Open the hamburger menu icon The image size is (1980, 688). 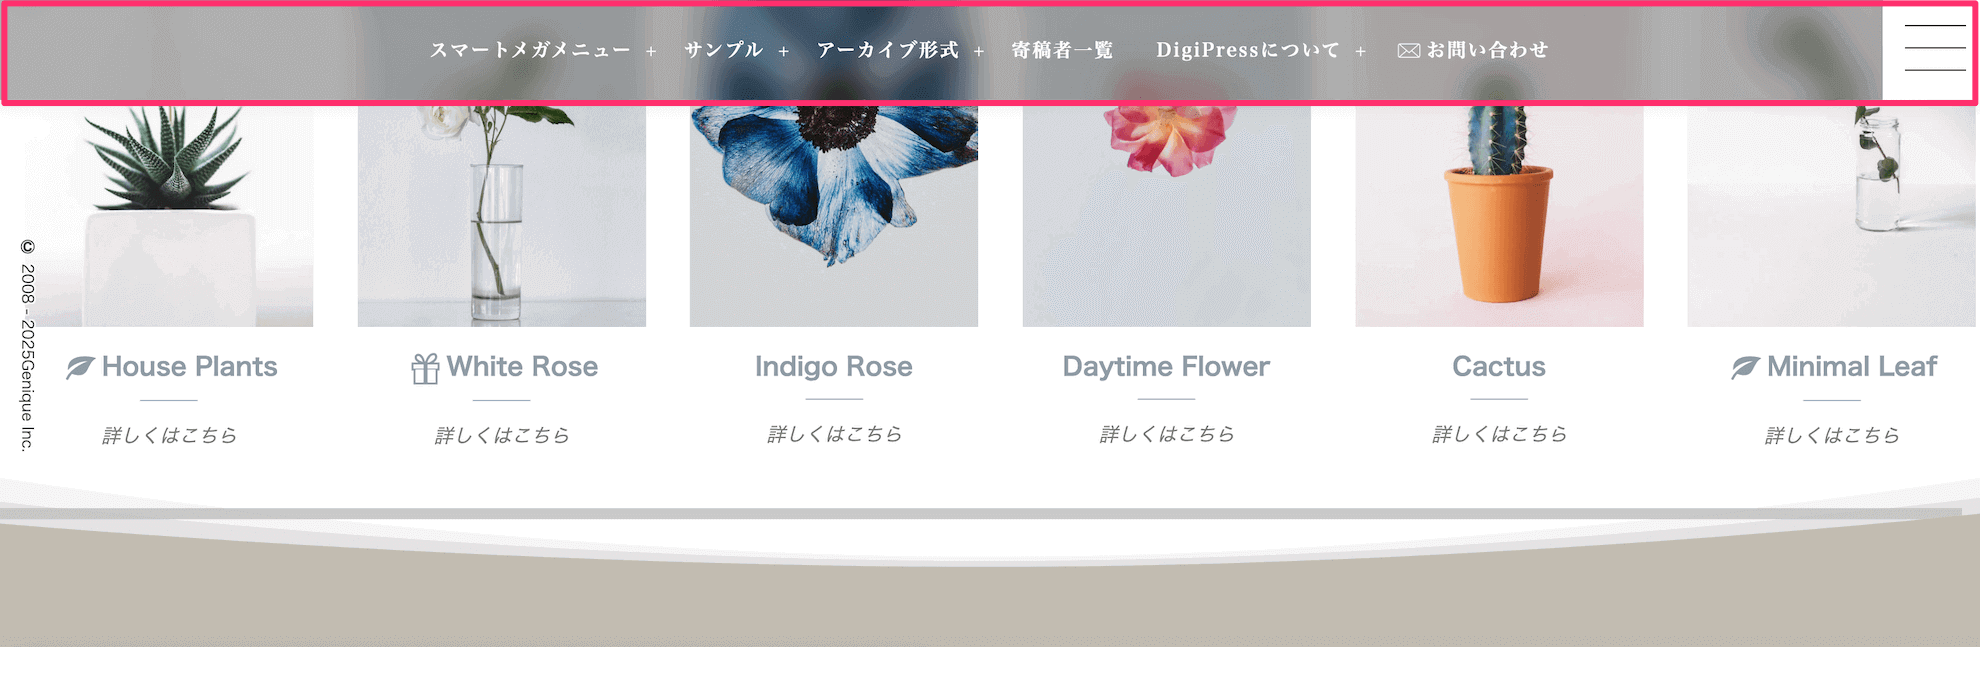click(1934, 49)
